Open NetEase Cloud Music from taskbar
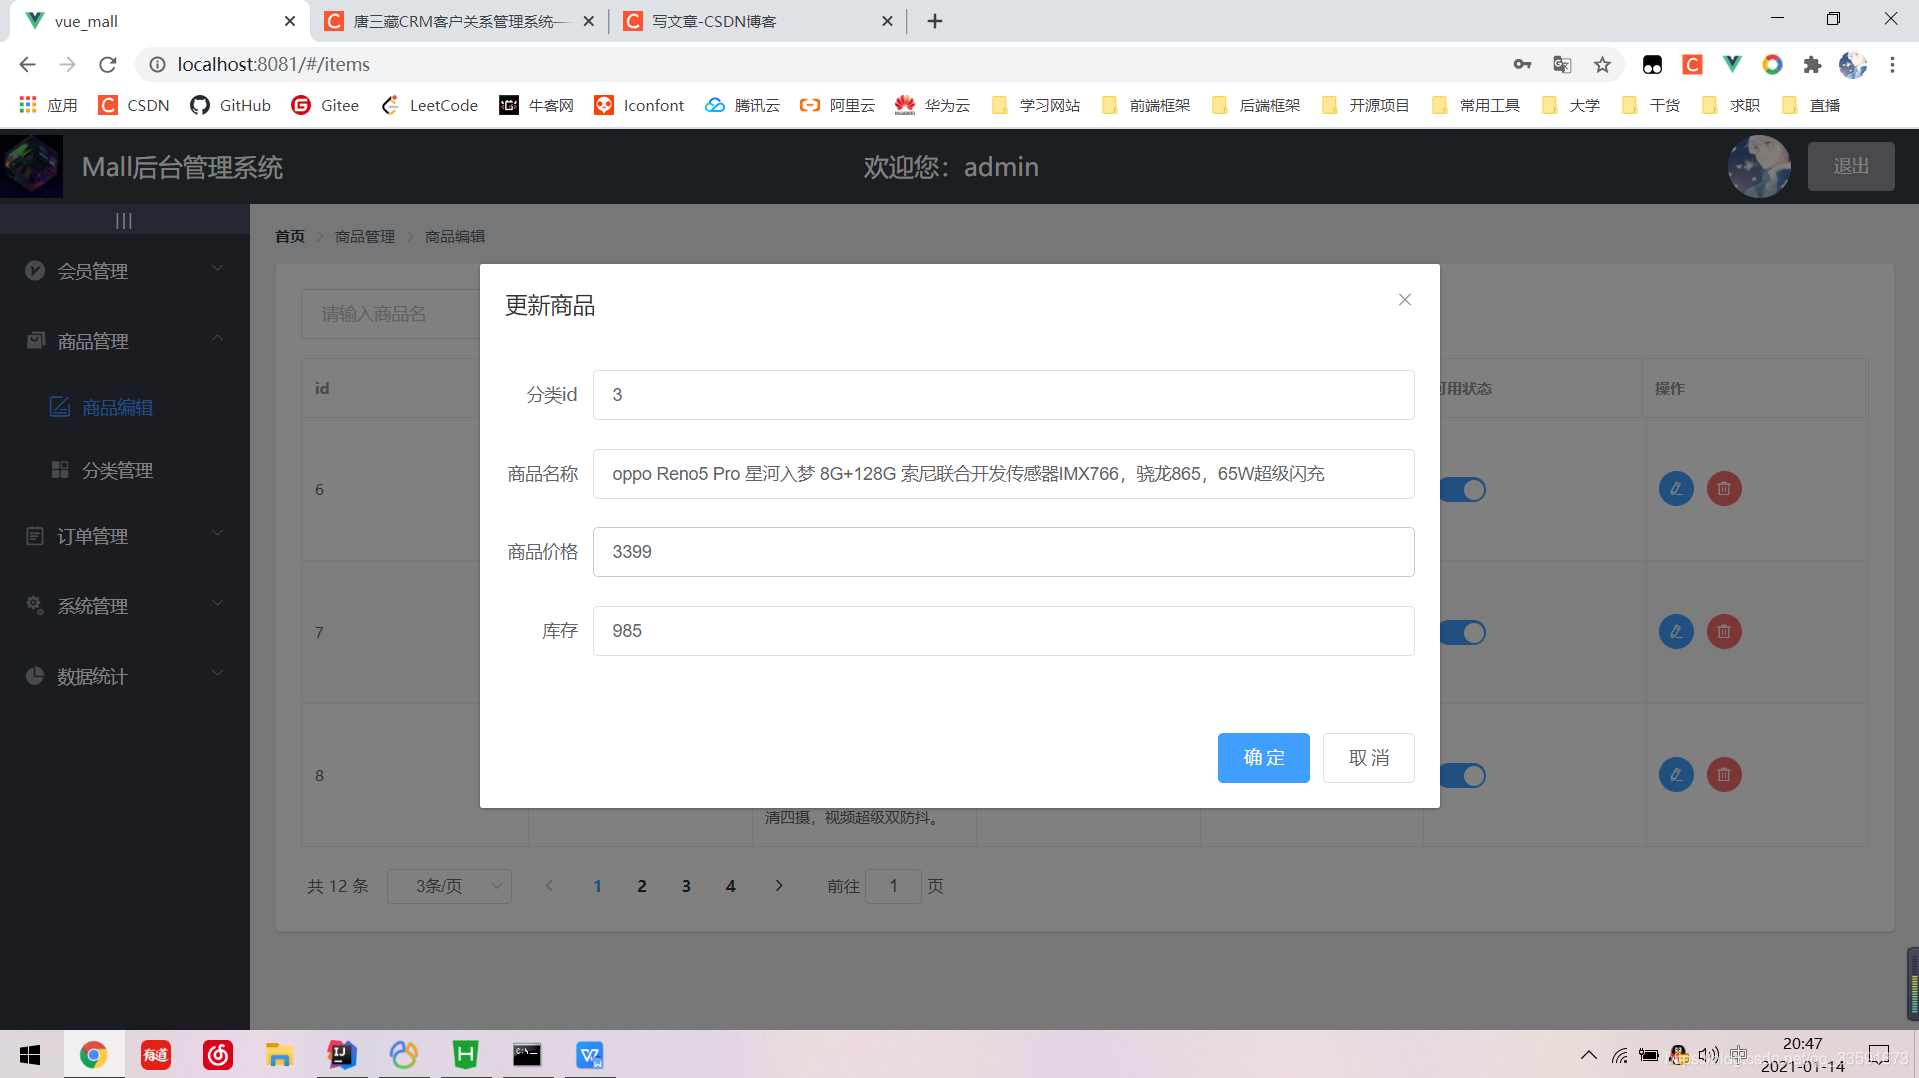Viewport: 1919px width, 1078px height. tap(217, 1055)
